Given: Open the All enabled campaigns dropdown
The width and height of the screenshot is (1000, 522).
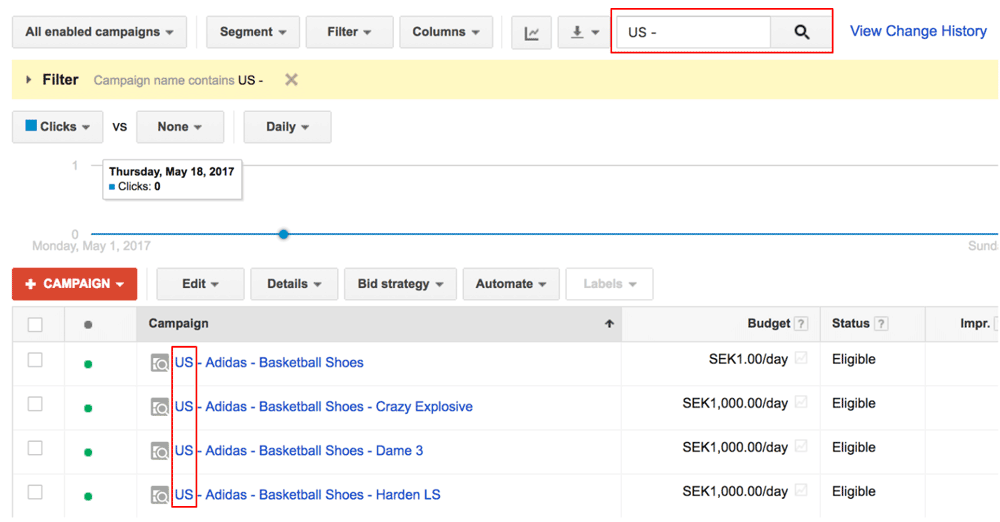Looking at the screenshot, I should pos(99,32).
